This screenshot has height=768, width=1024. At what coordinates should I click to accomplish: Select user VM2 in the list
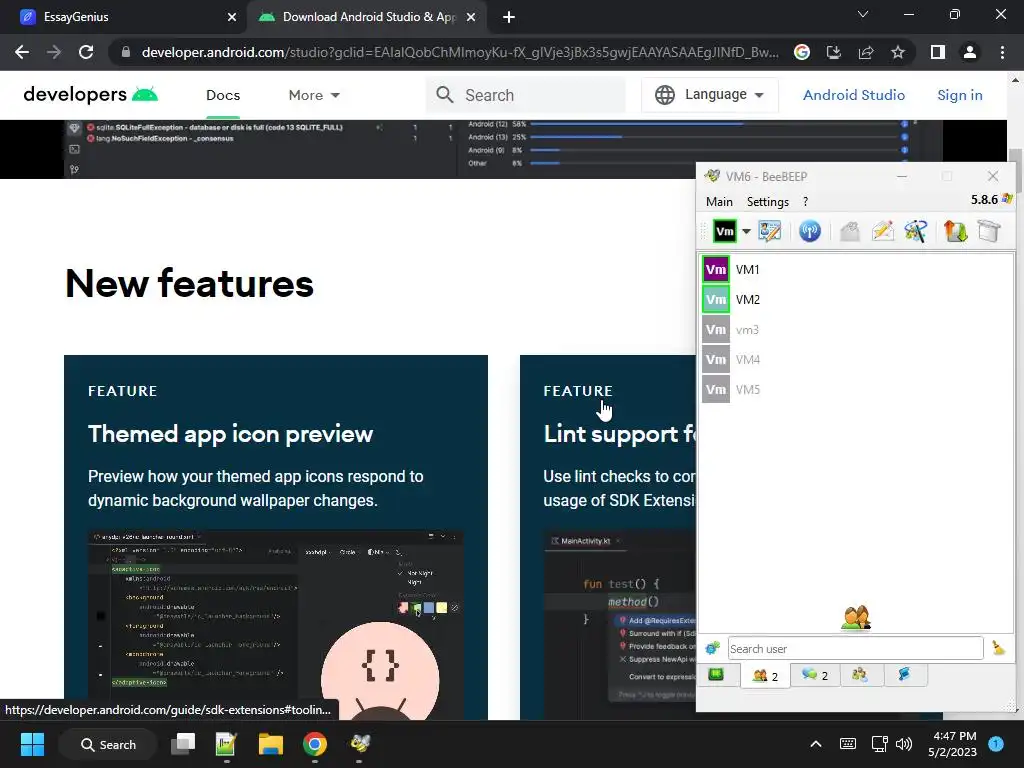[x=856, y=299]
